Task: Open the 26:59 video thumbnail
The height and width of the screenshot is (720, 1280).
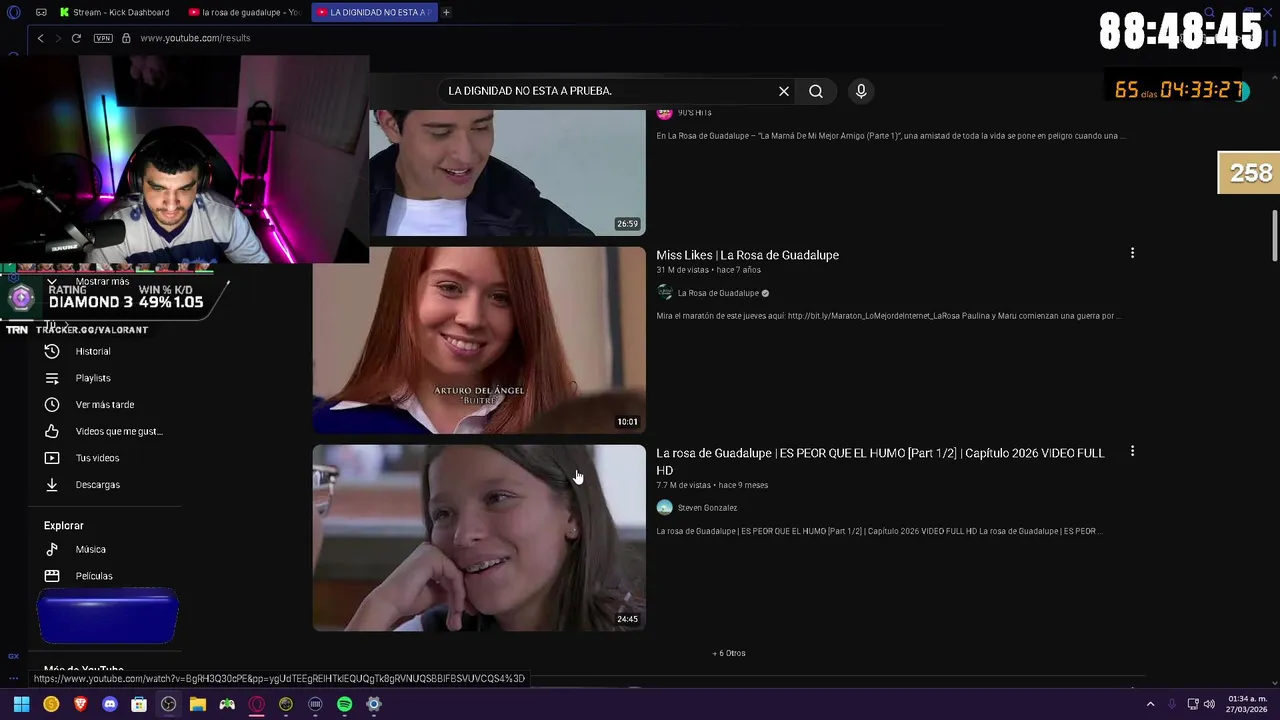Action: tap(507, 173)
